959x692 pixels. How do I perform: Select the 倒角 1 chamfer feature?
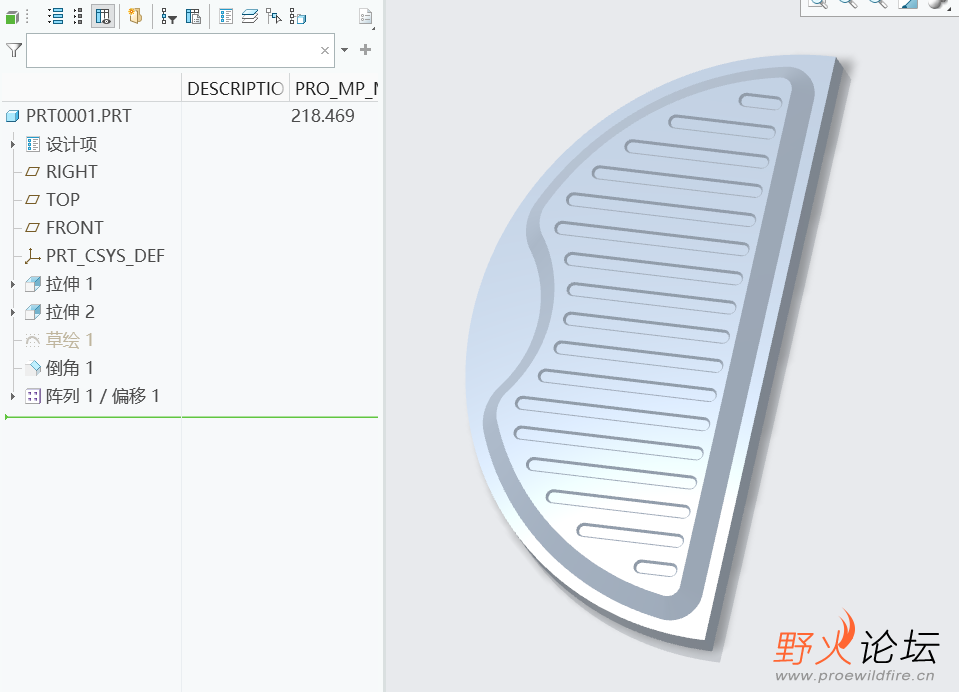[x=69, y=368]
